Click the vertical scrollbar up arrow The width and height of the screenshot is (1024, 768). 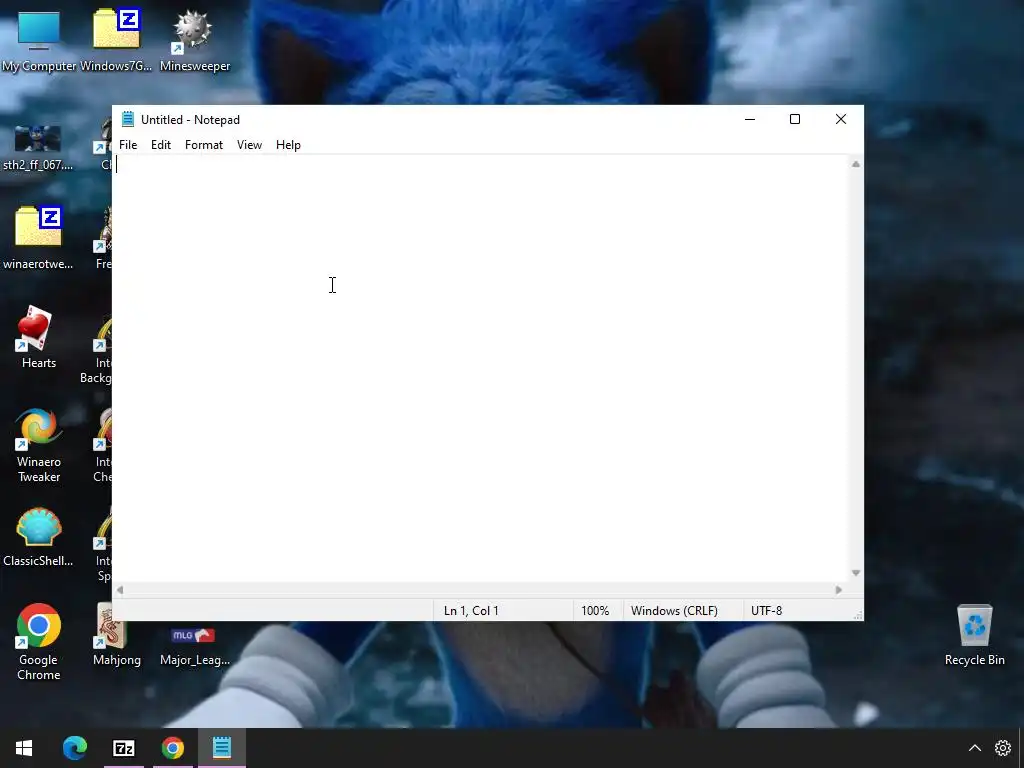tap(856, 165)
